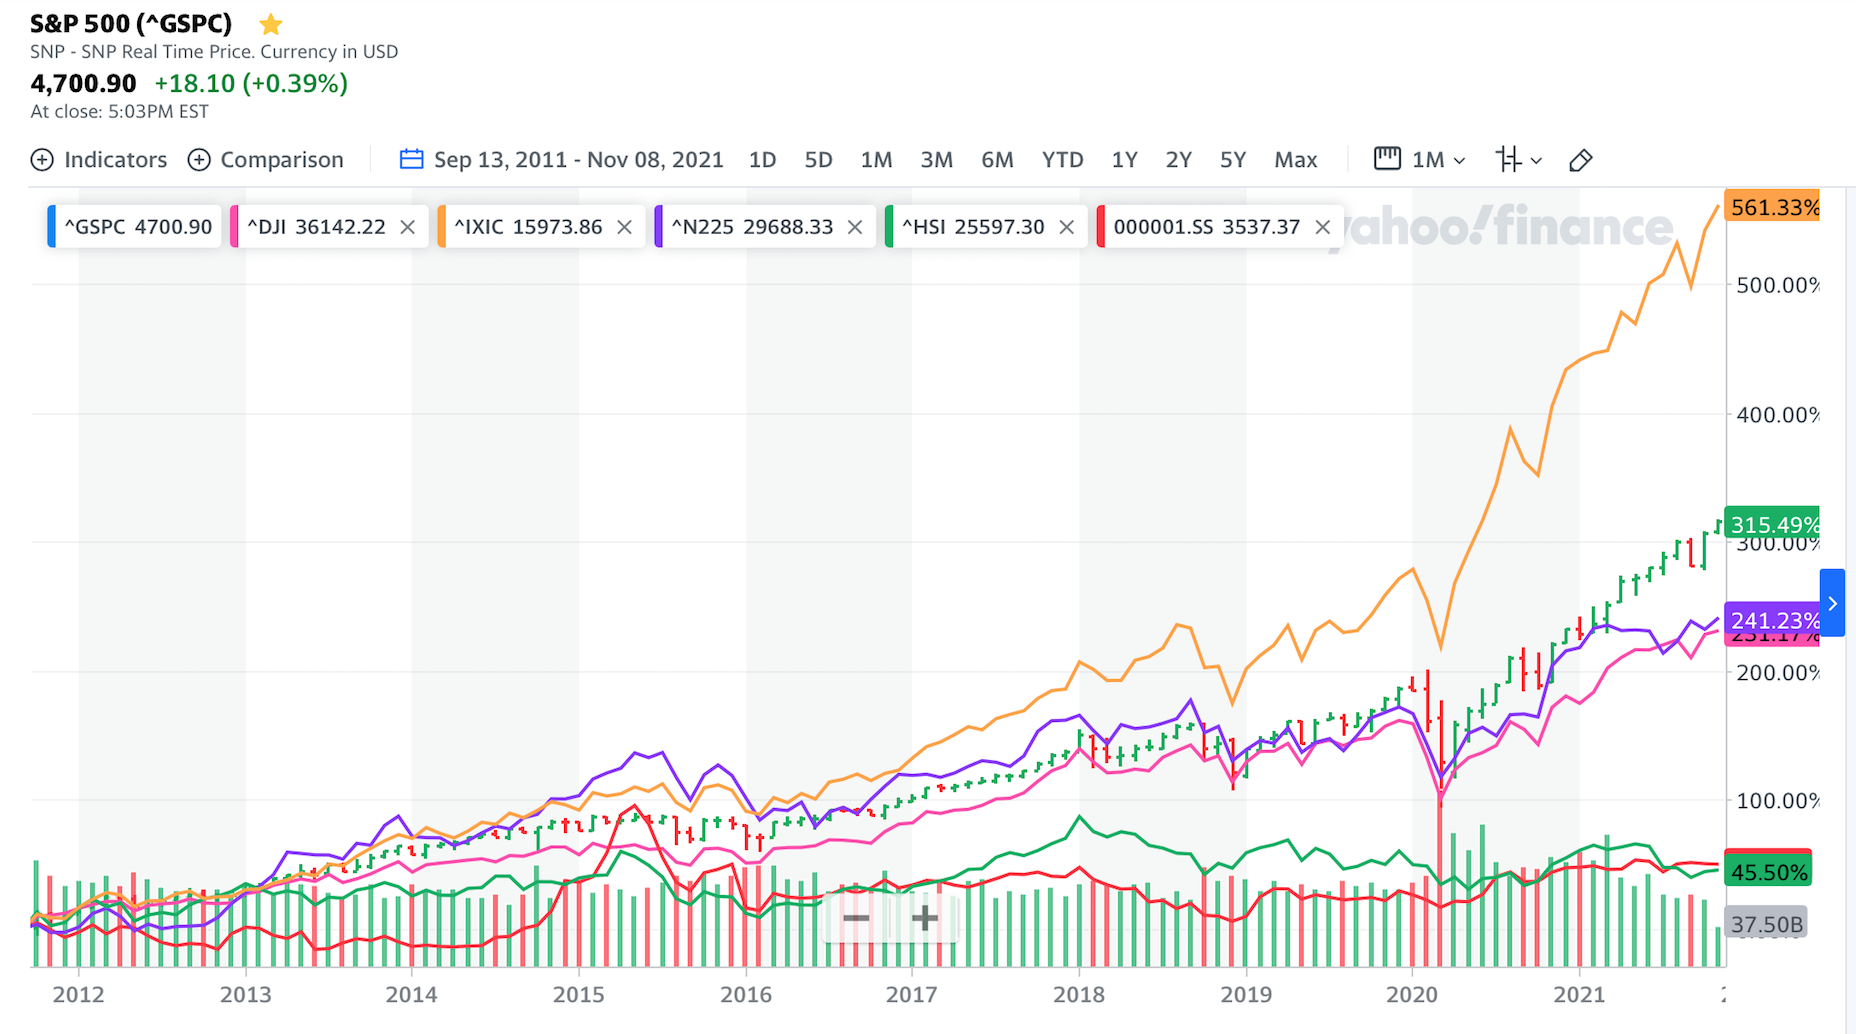1856x1034 pixels.
Task: Expand the chart type dropdown arrow
Action: [x=1536, y=160]
